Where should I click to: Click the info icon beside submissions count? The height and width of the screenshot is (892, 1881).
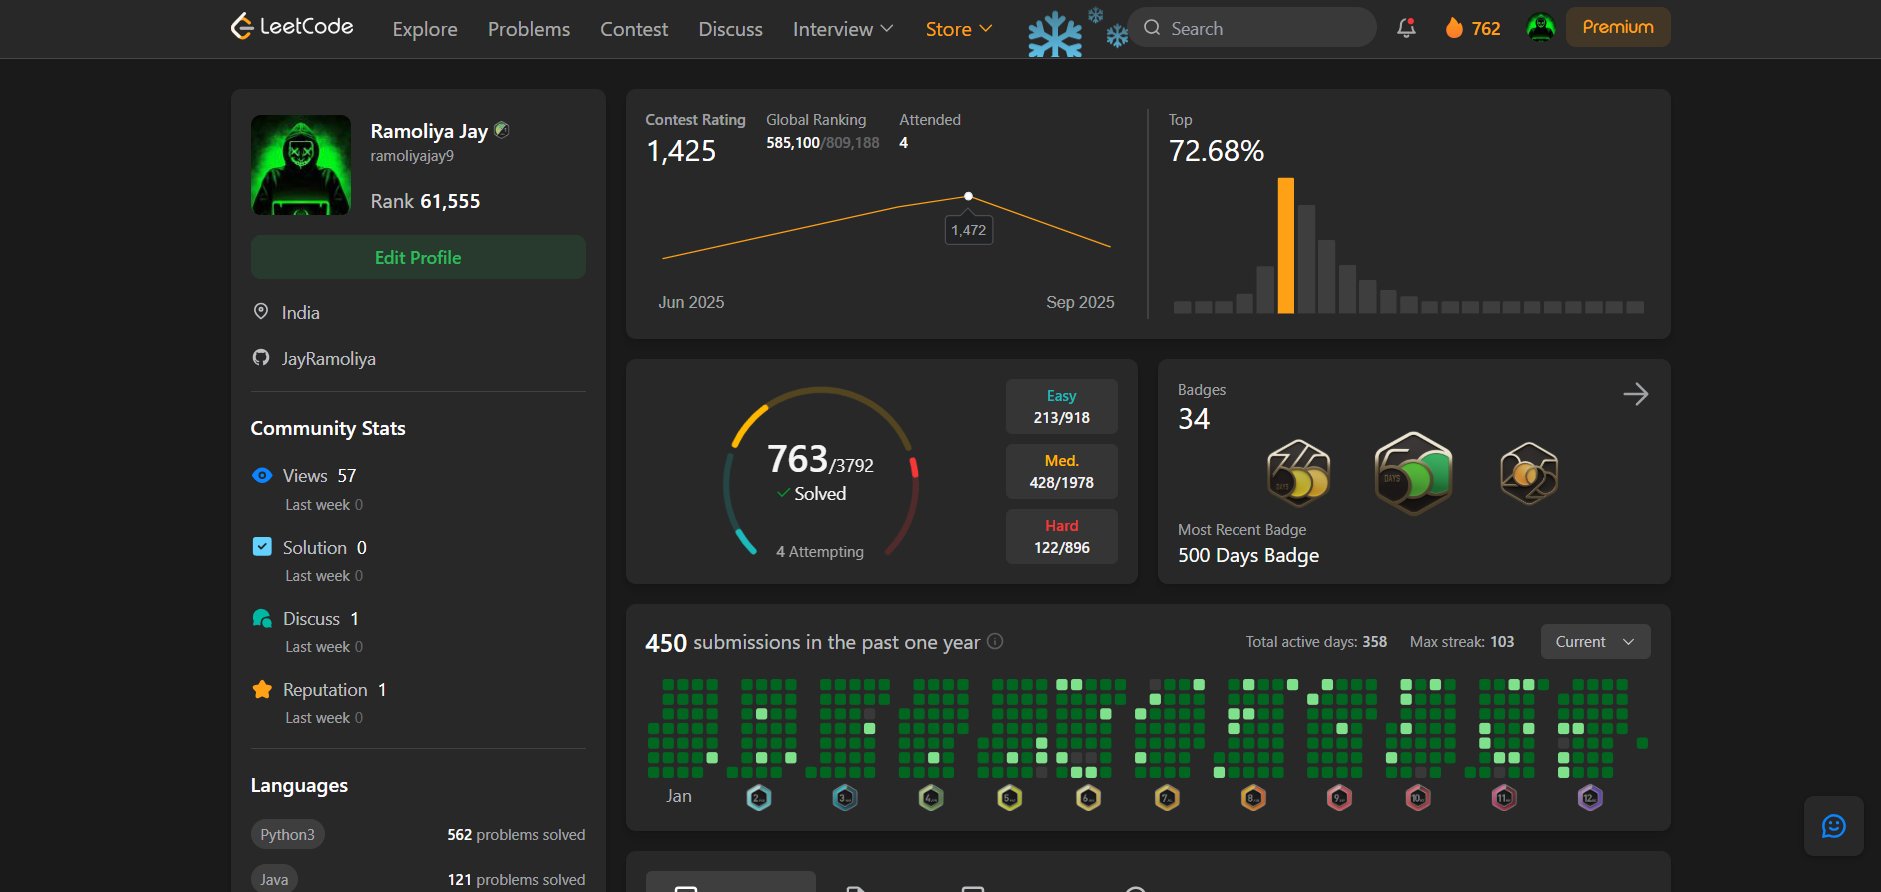[995, 642]
